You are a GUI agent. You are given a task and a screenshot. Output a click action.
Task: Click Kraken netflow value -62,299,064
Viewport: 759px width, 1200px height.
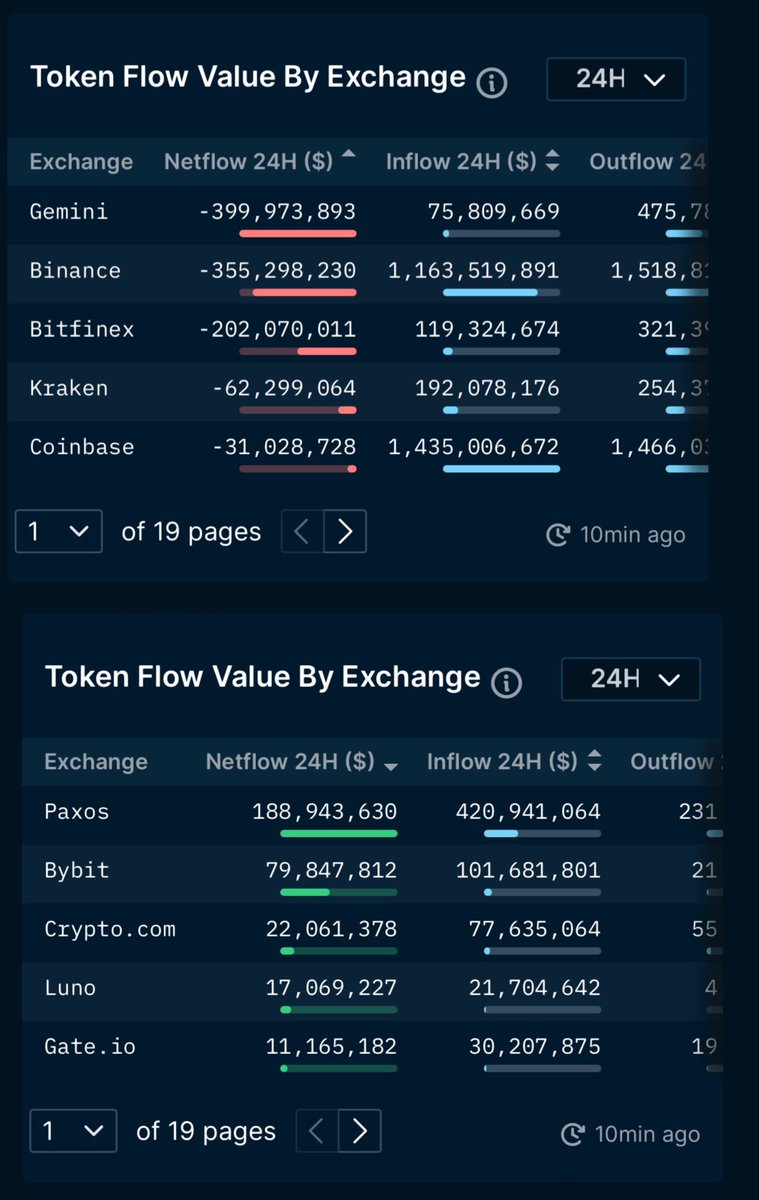284,388
